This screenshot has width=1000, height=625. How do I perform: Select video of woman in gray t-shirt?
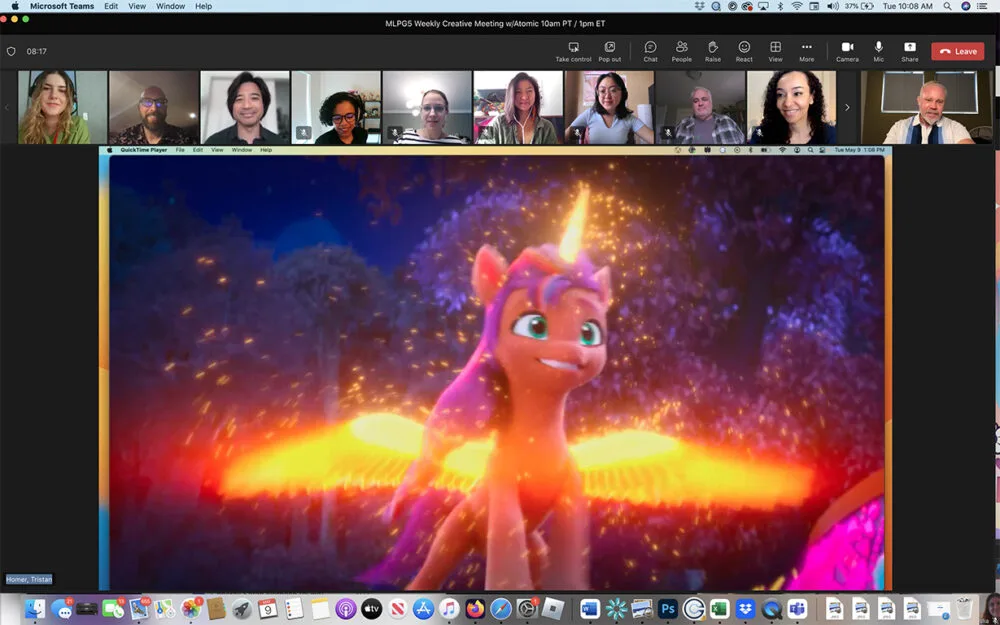pyautogui.click(x=610, y=107)
